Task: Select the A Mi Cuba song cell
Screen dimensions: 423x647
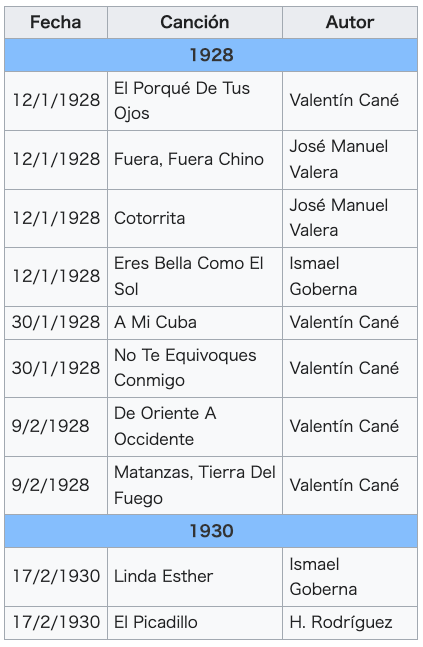Action: [195, 323]
